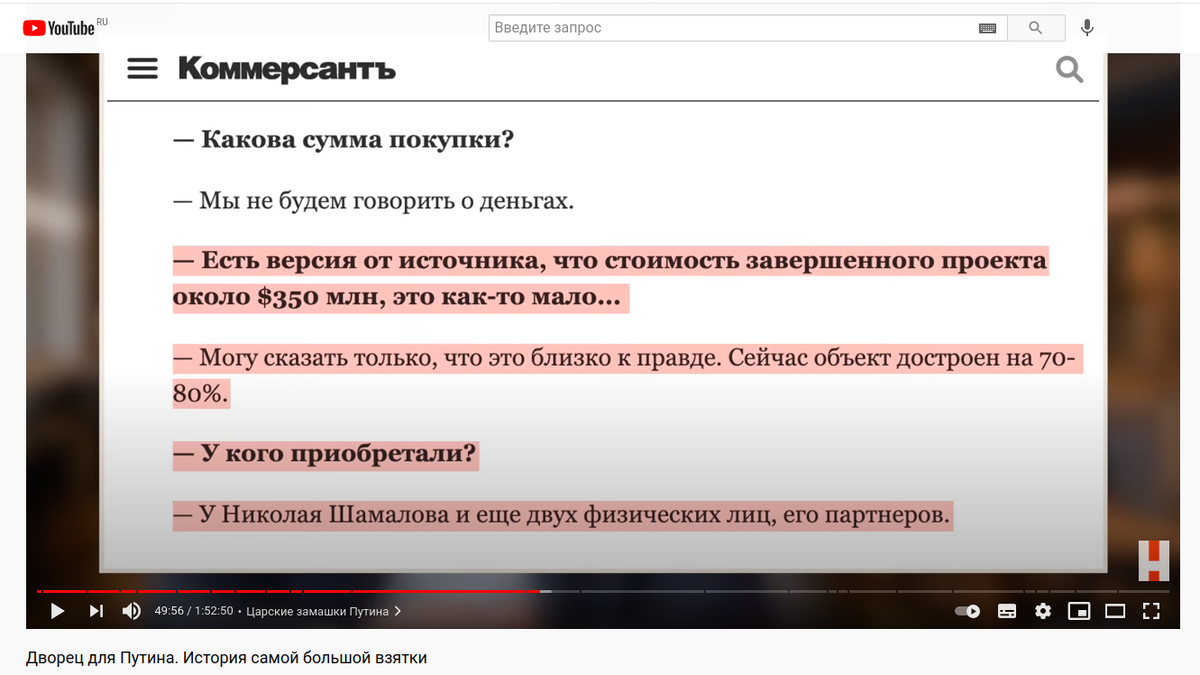Play the video
The height and width of the screenshot is (675, 1200).
click(x=57, y=611)
